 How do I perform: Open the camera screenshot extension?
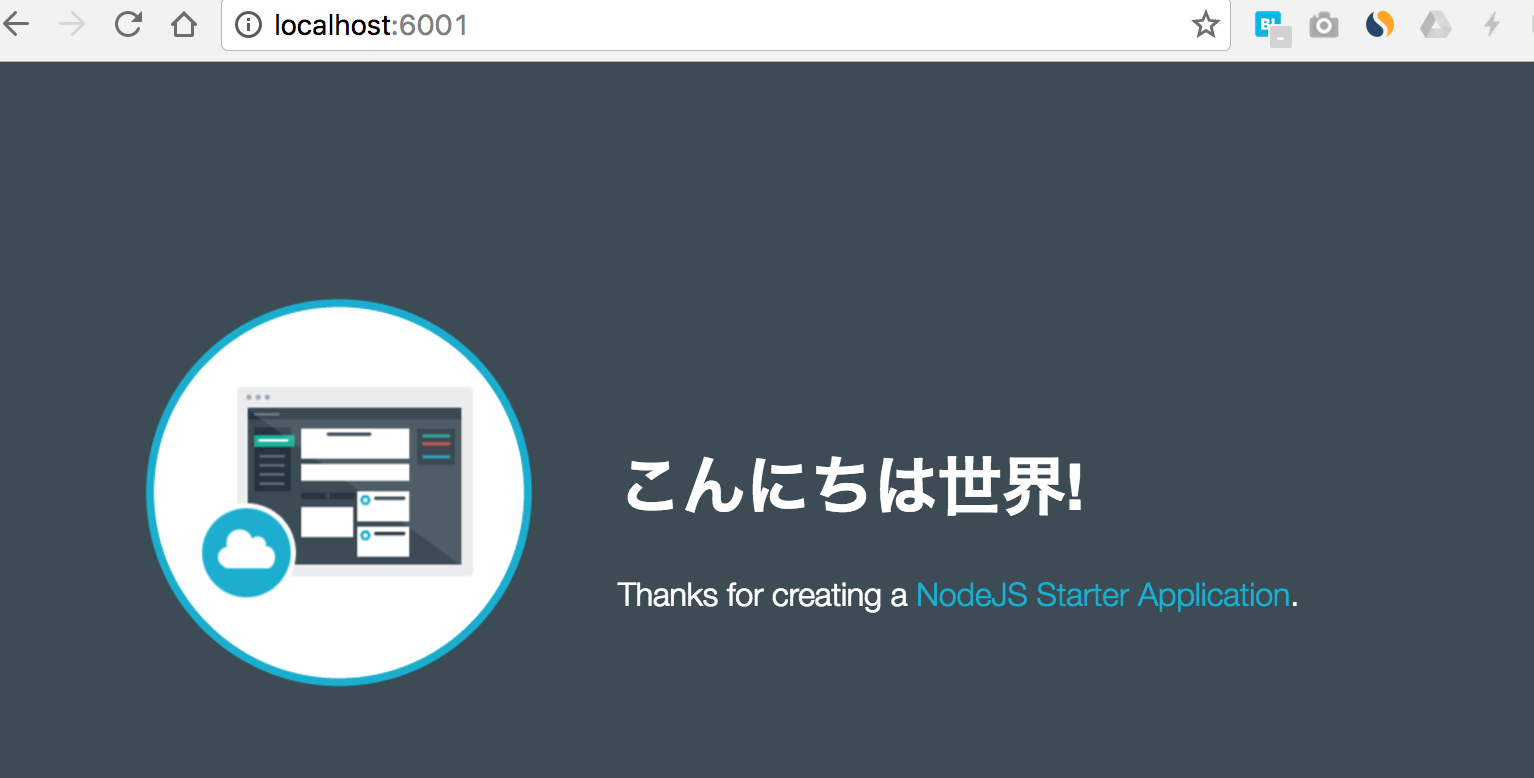(1323, 24)
